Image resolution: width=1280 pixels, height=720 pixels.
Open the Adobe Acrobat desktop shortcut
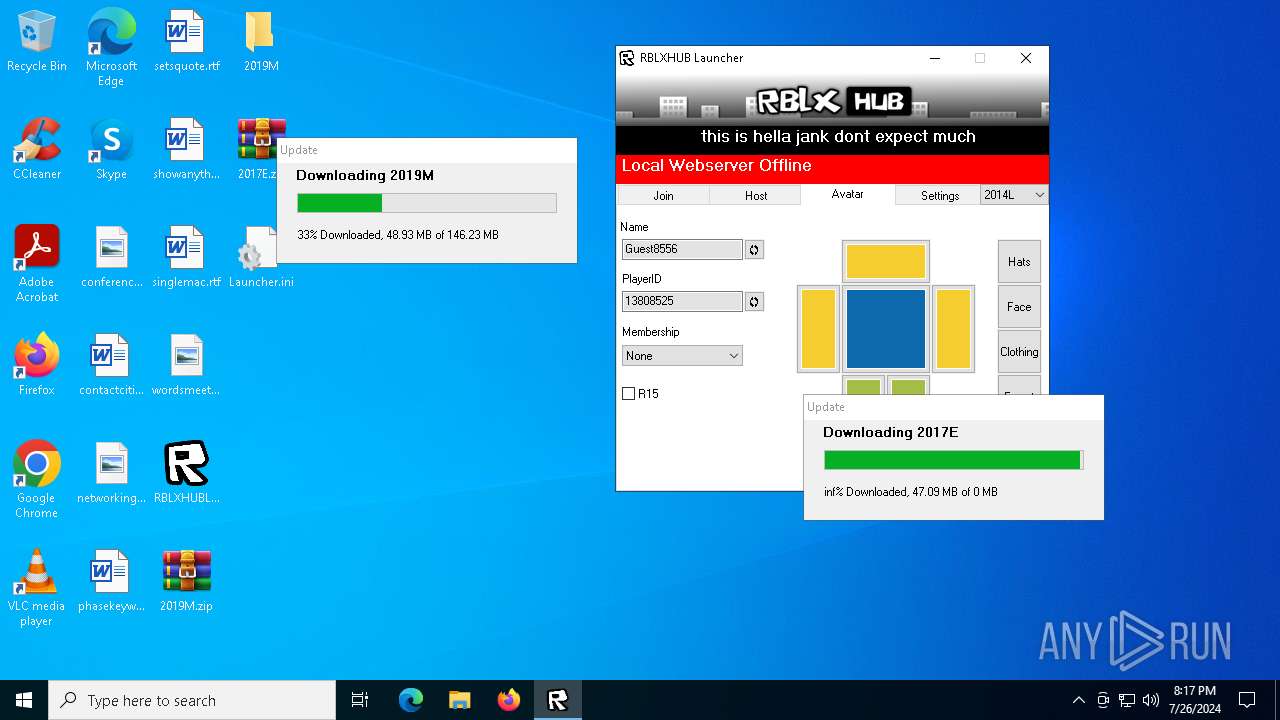pyautogui.click(x=37, y=264)
